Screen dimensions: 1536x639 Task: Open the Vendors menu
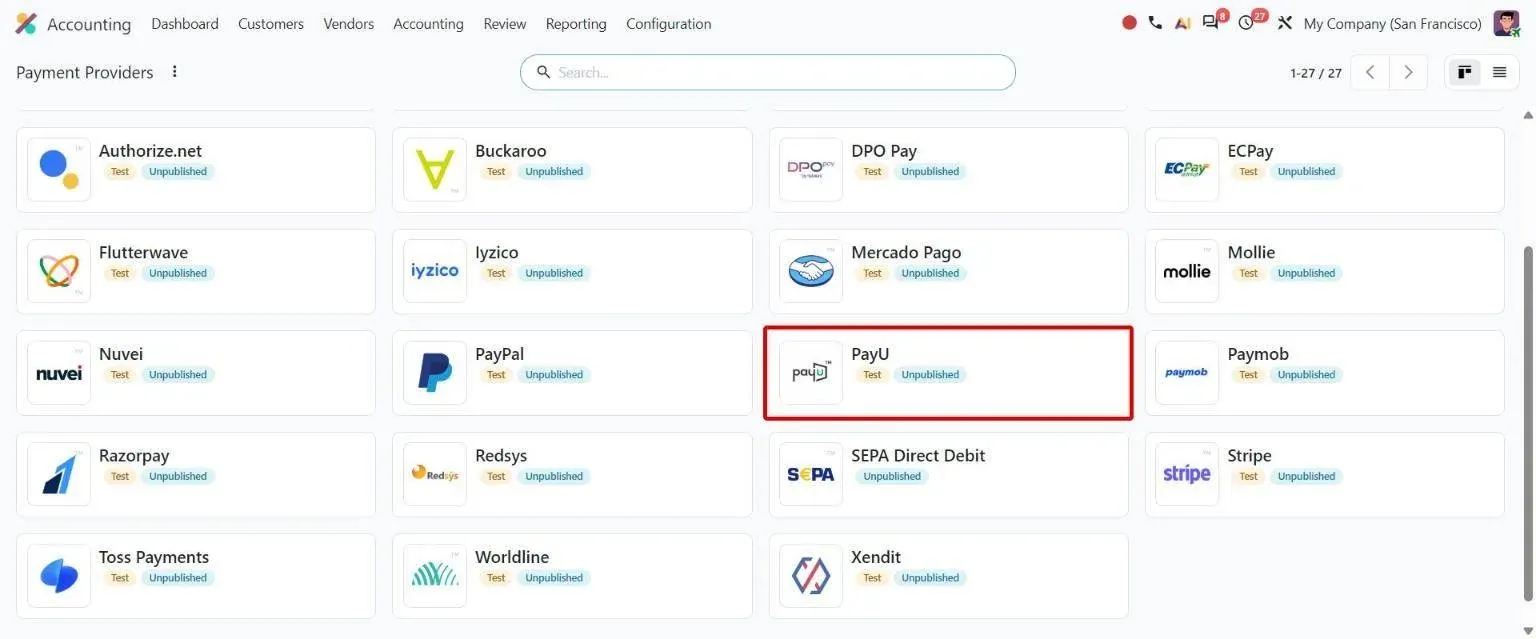coord(349,23)
